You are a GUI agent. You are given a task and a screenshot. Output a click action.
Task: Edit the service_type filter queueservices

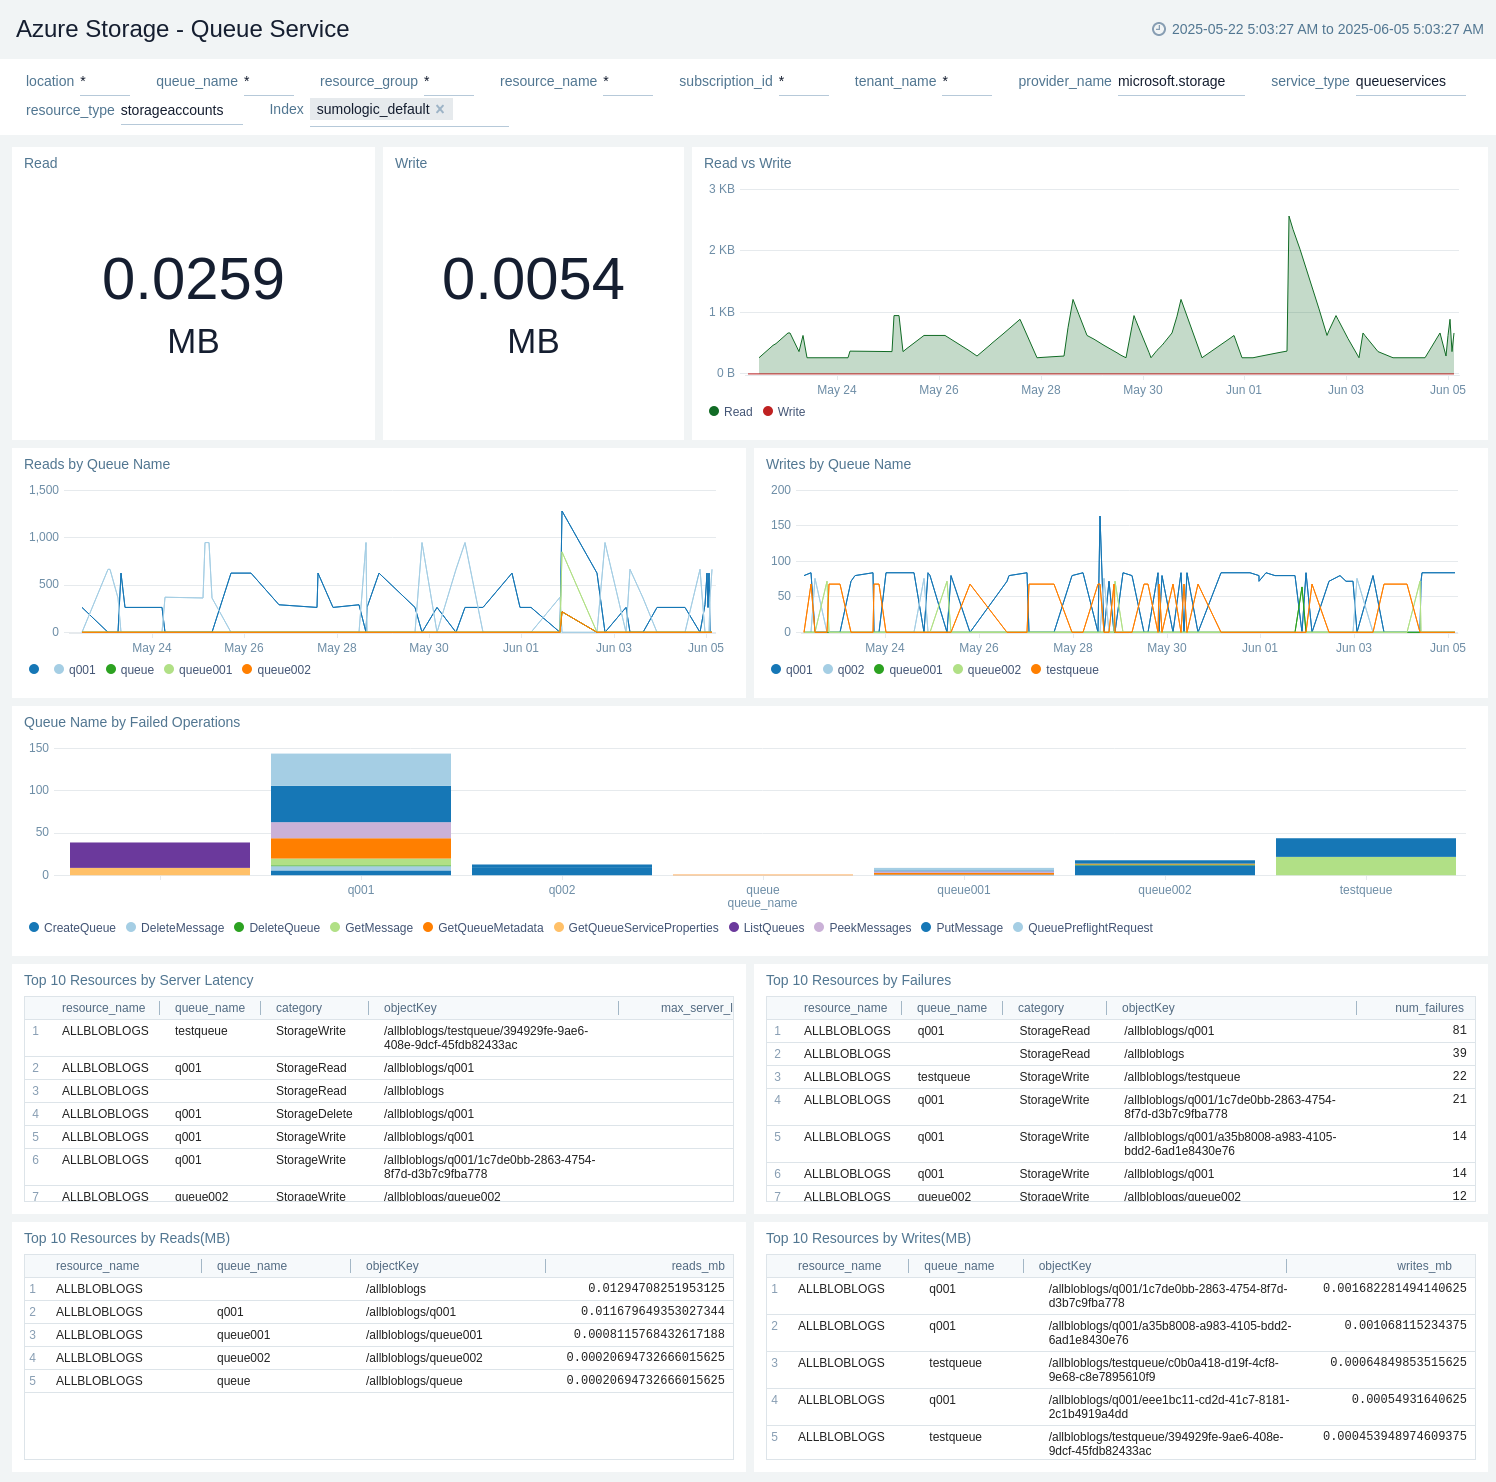coord(1410,82)
